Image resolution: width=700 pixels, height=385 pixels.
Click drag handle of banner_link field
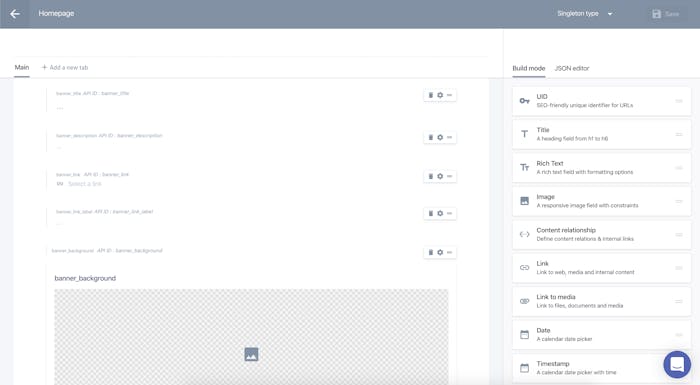450,176
